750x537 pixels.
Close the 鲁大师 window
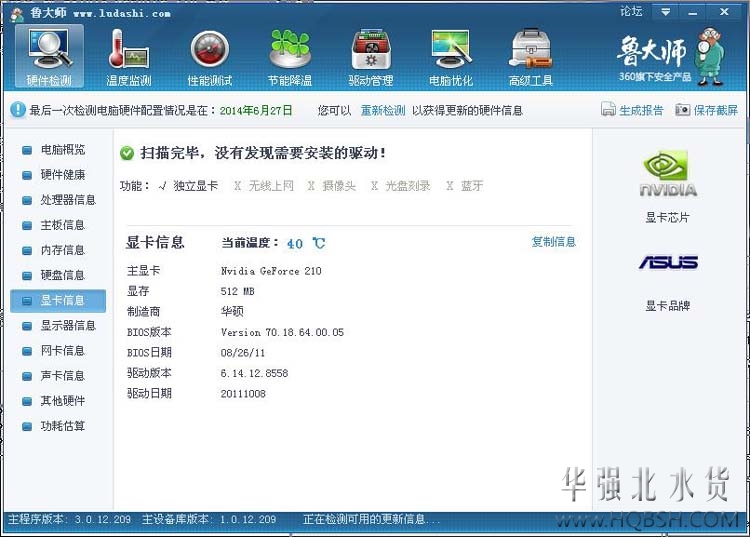pyautogui.click(x=724, y=12)
